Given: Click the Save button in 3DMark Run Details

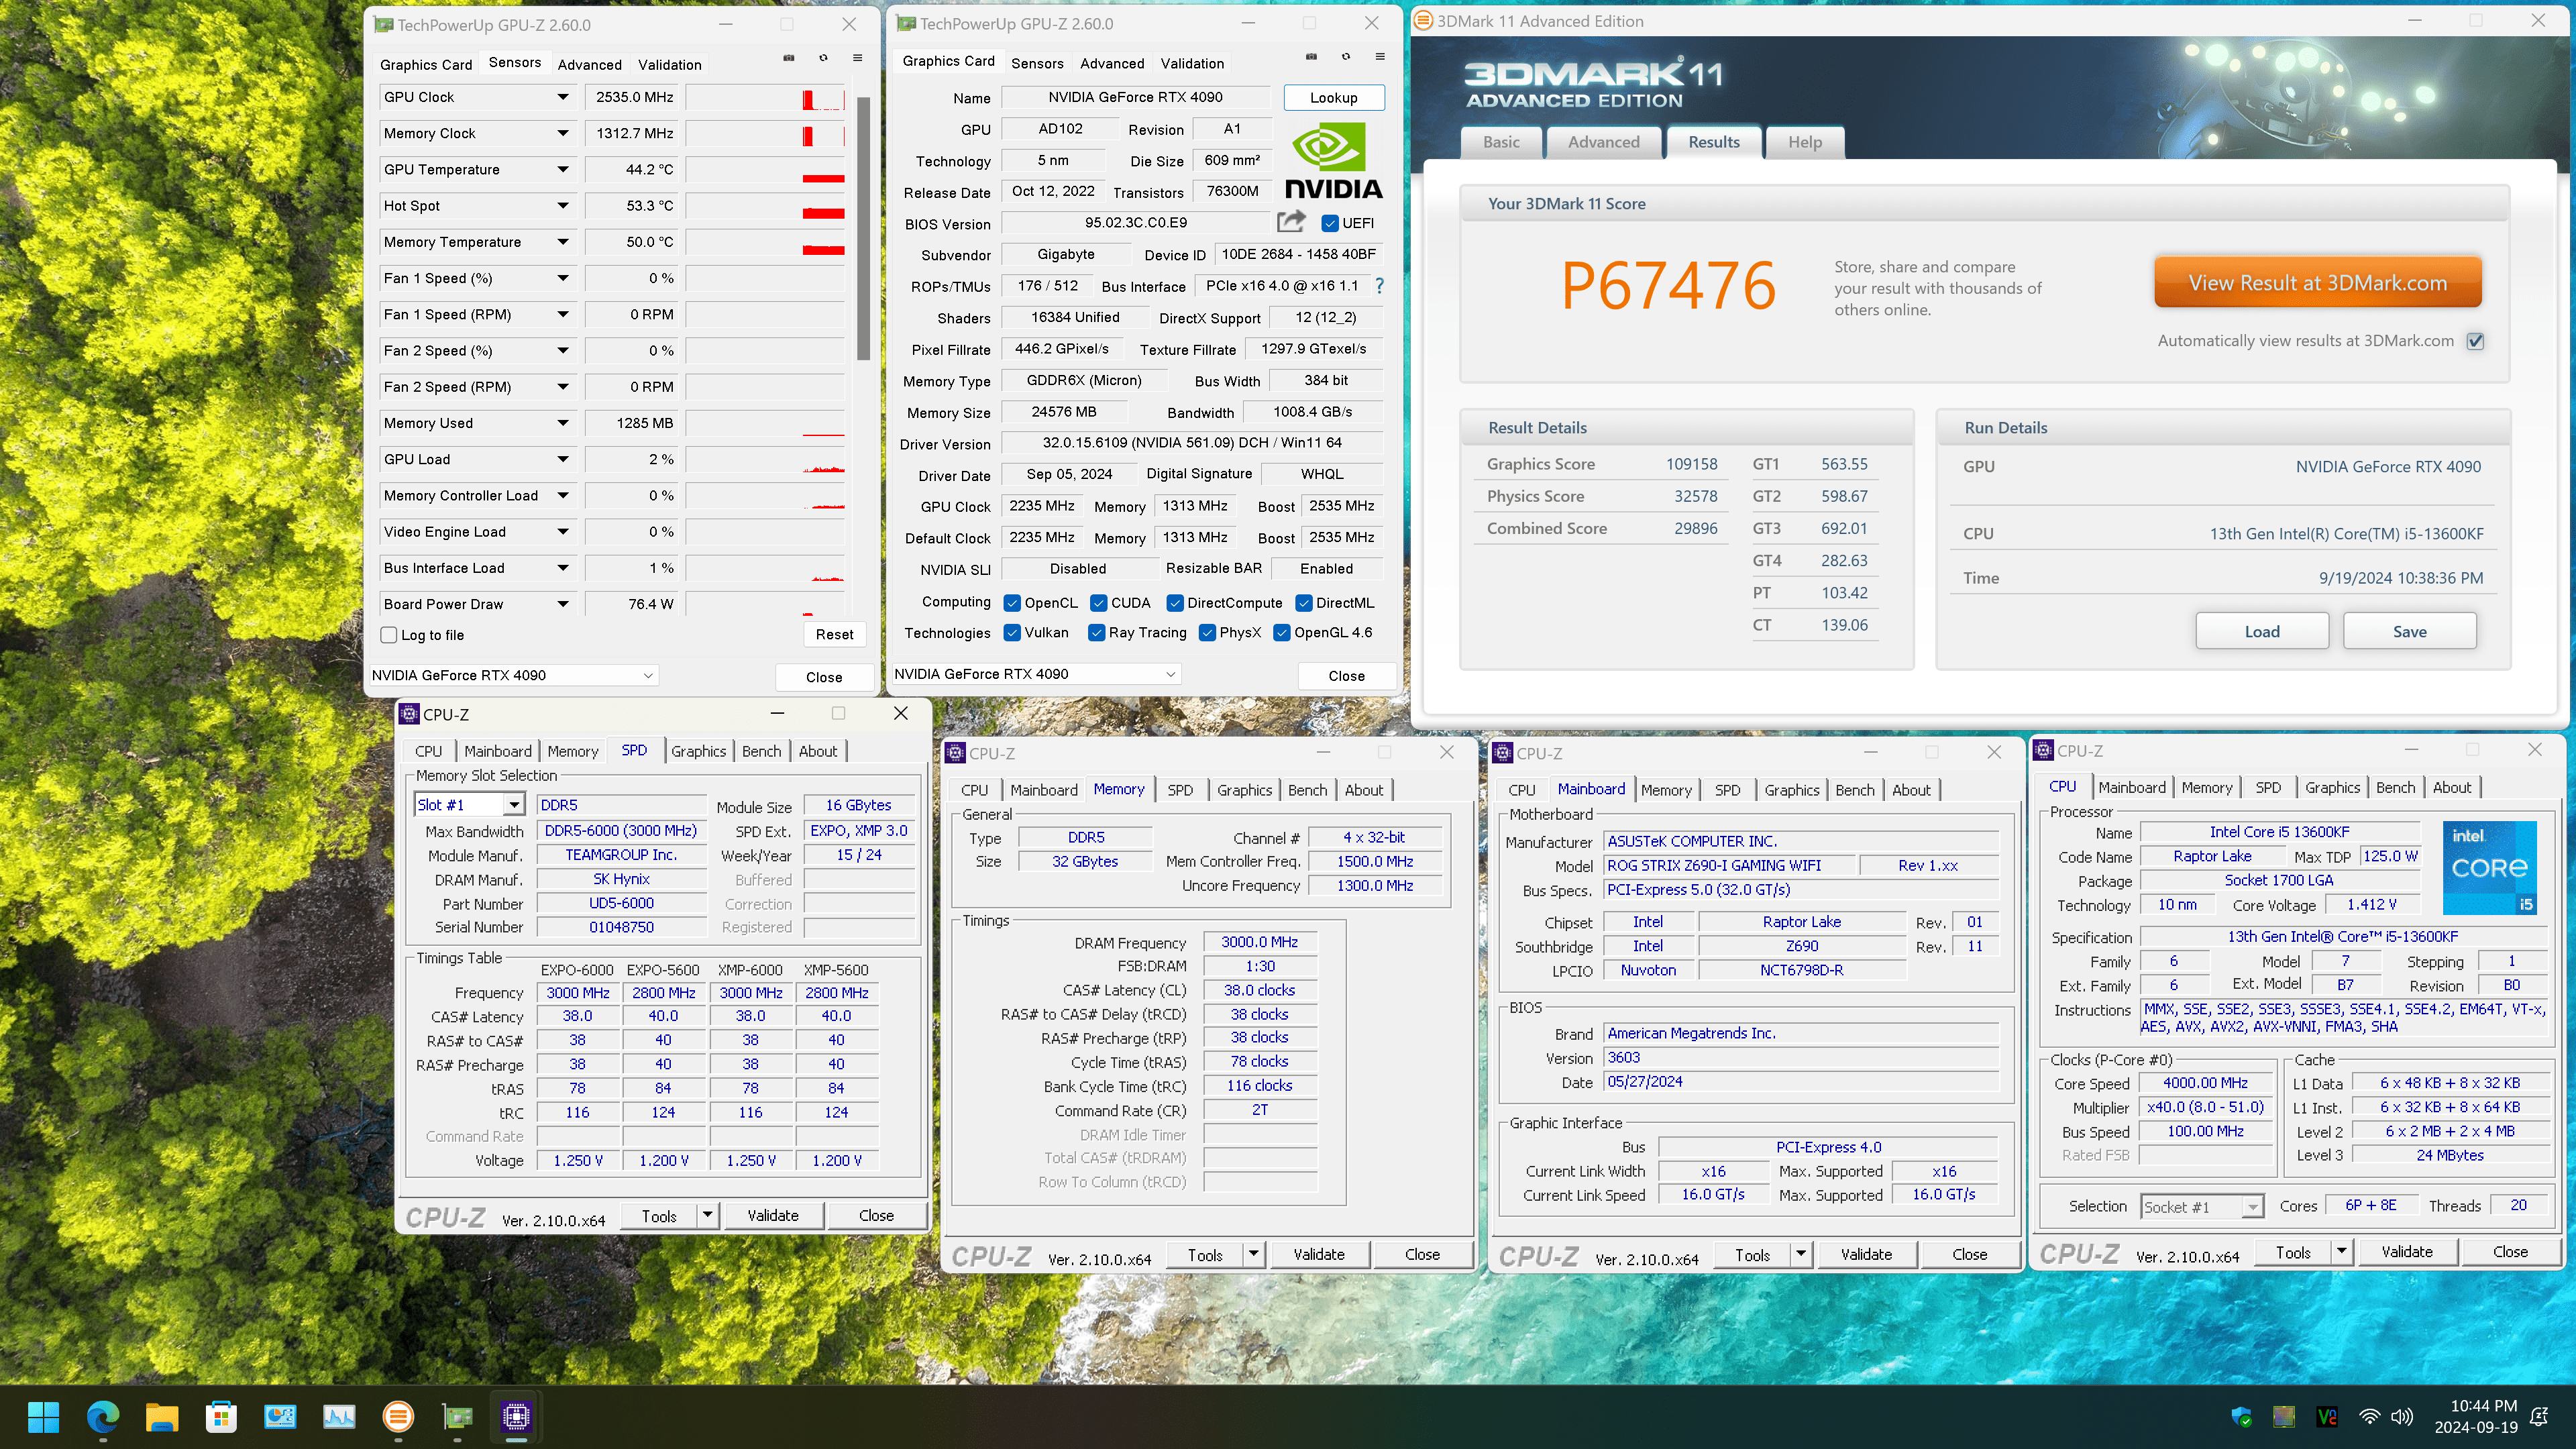Looking at the screenshot, I should click(x=2409, y=631).
